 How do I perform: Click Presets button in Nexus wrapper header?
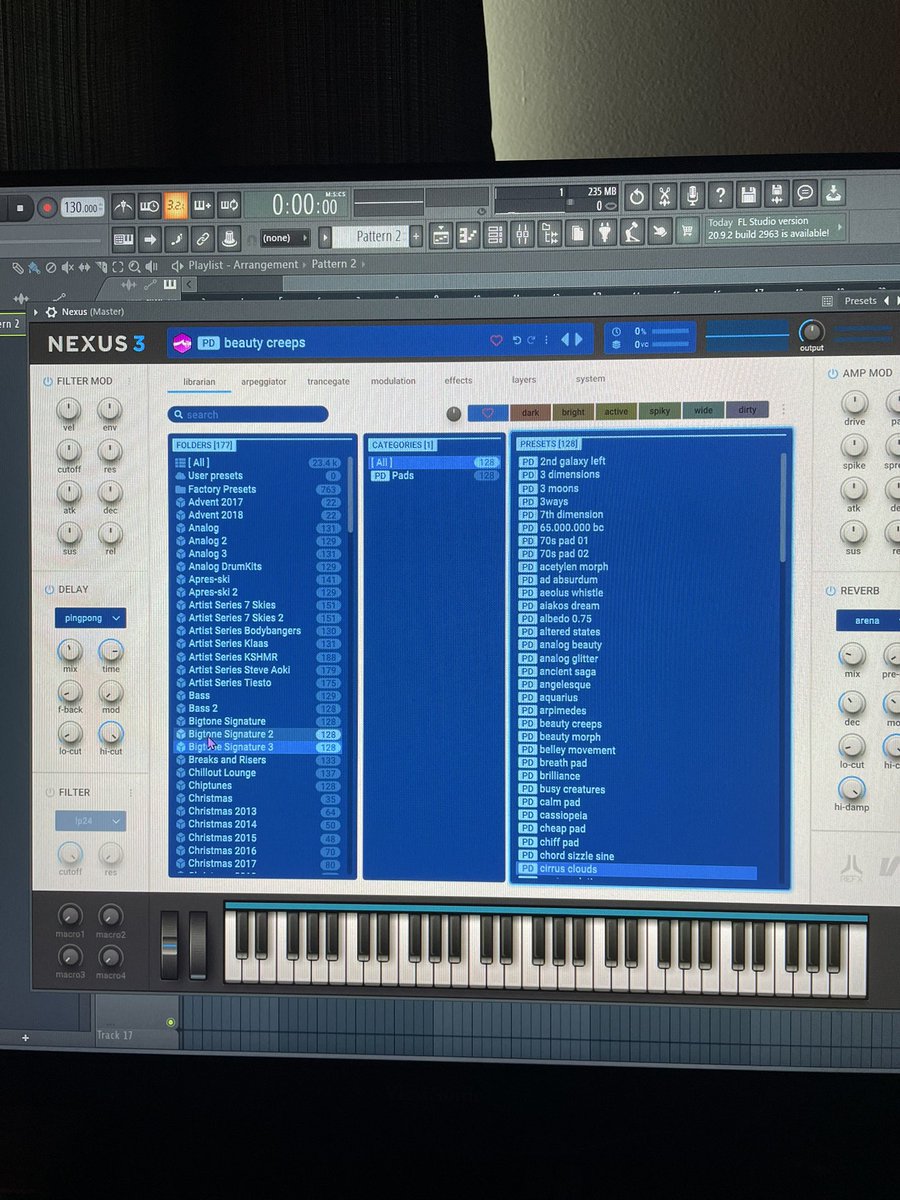point(860,300)
